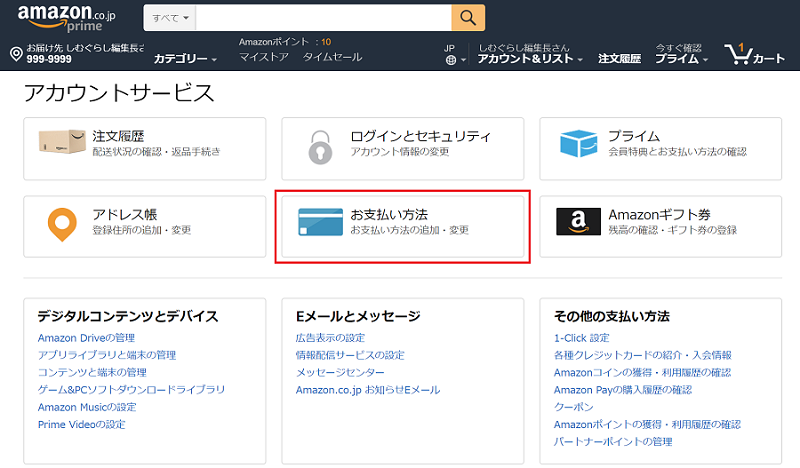Open マイストア in the navigation bar
The width and height of the screenshot is (800, 468).
pos(264,57)
